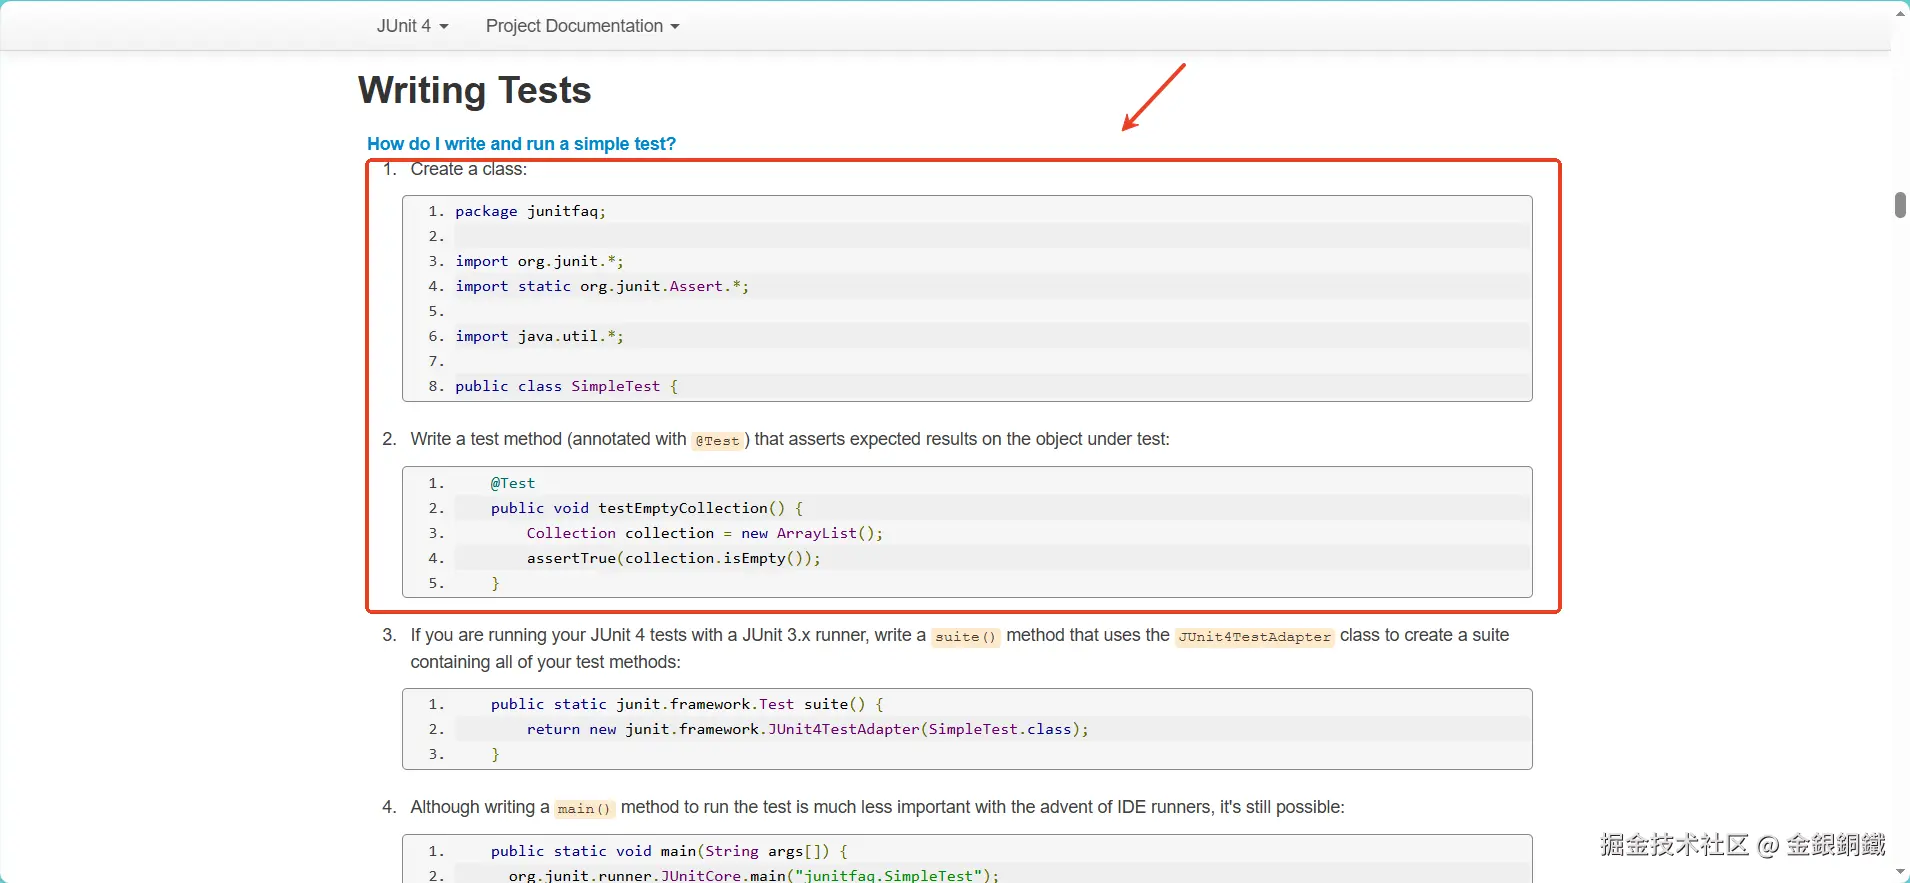Open 'How do I write and run a simple test?' link
The image size is (1910, 883).
click(x=521, y=144)
